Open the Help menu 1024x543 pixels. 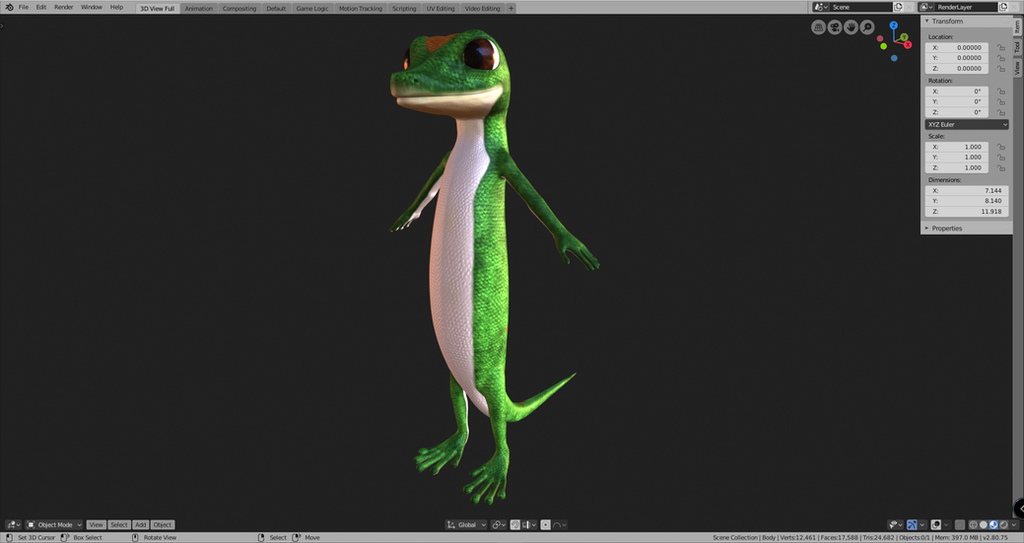pyautogui.click(x=116, y=7)
